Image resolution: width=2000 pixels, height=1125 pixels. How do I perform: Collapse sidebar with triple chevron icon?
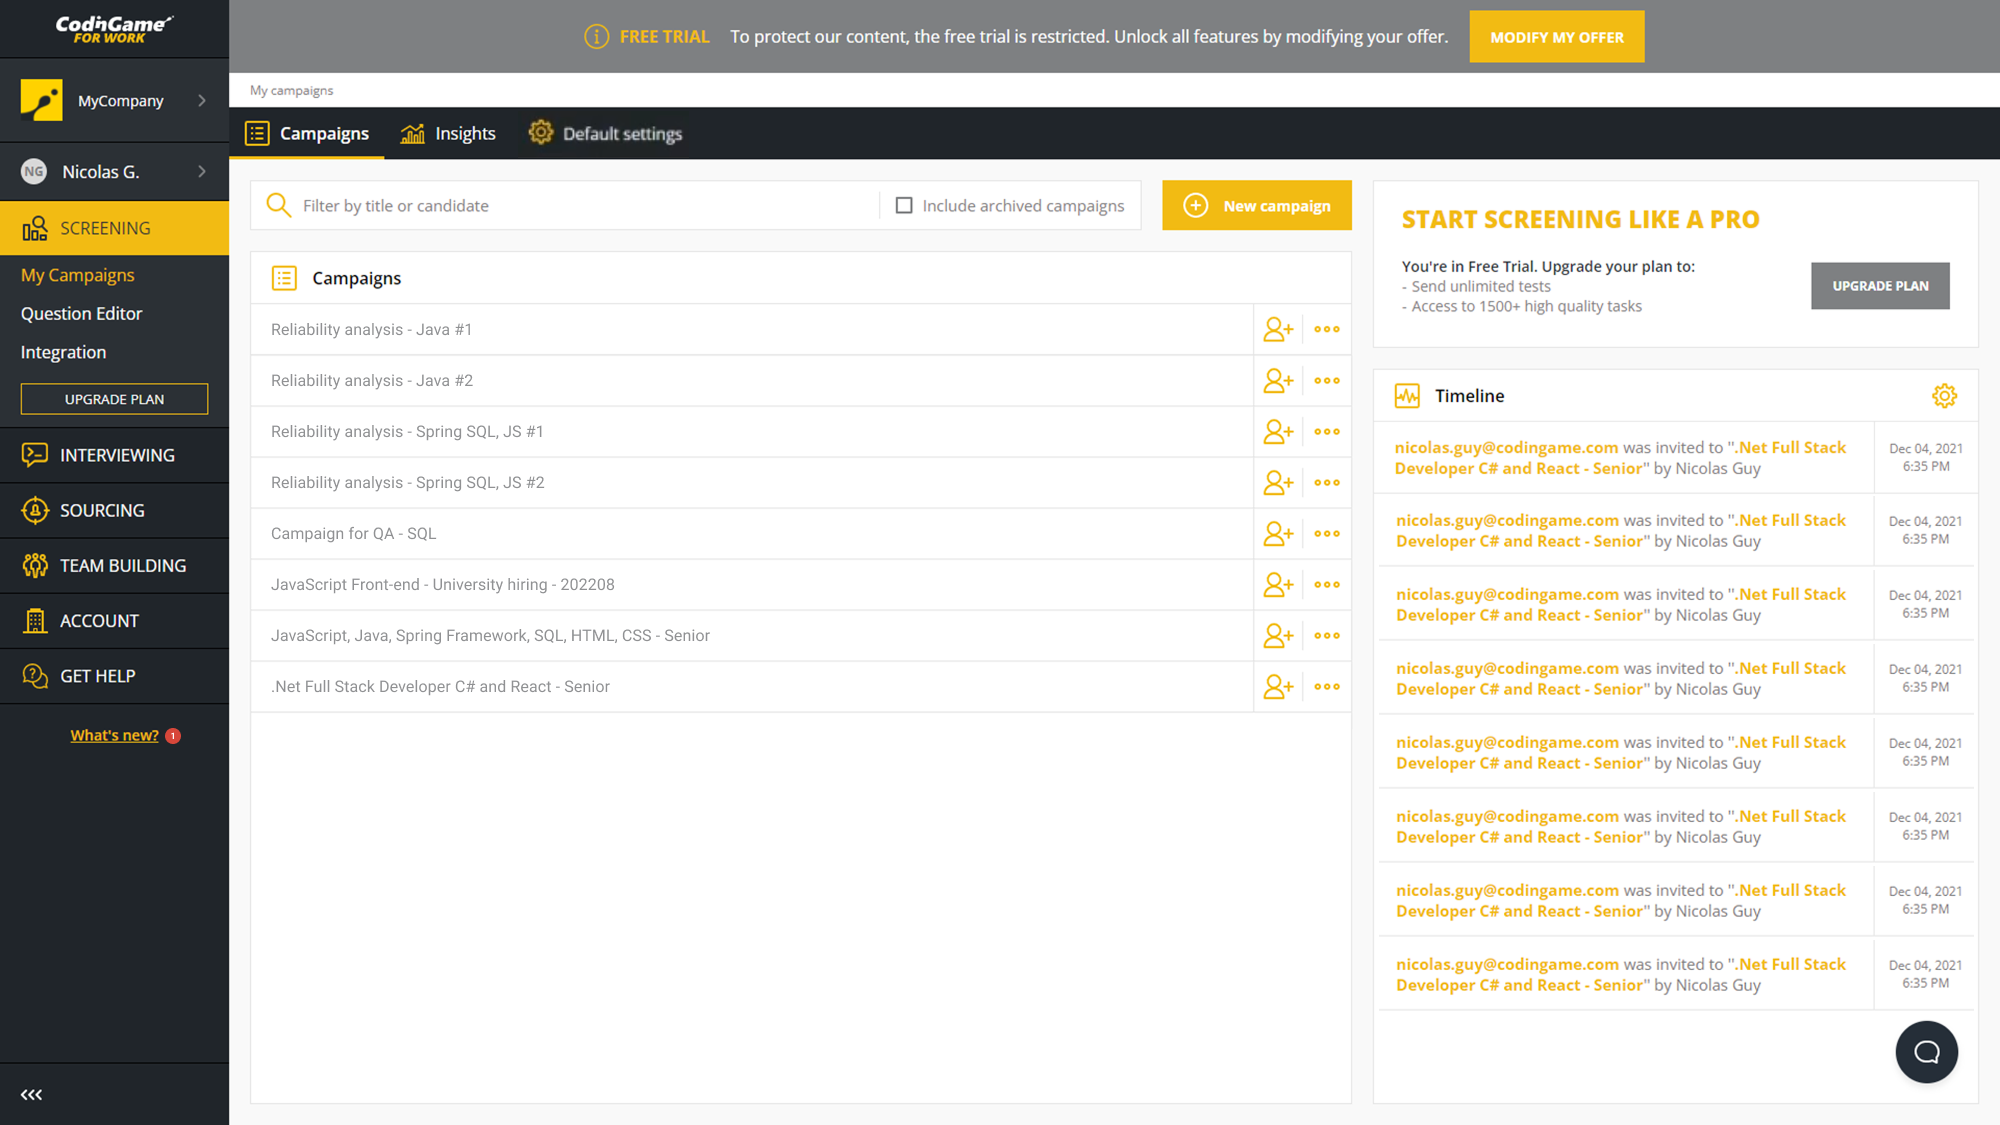(32, 1094)
